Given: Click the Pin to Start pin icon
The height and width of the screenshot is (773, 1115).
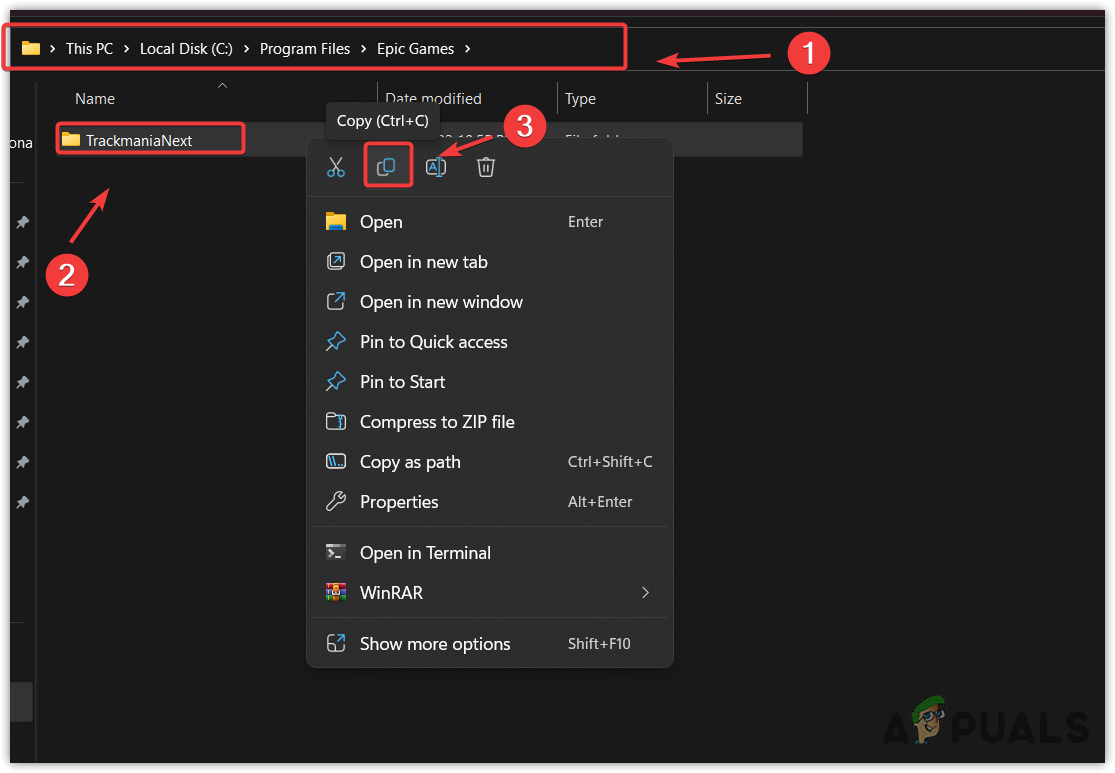Looking at the screenshot, I should coord(336,382).
